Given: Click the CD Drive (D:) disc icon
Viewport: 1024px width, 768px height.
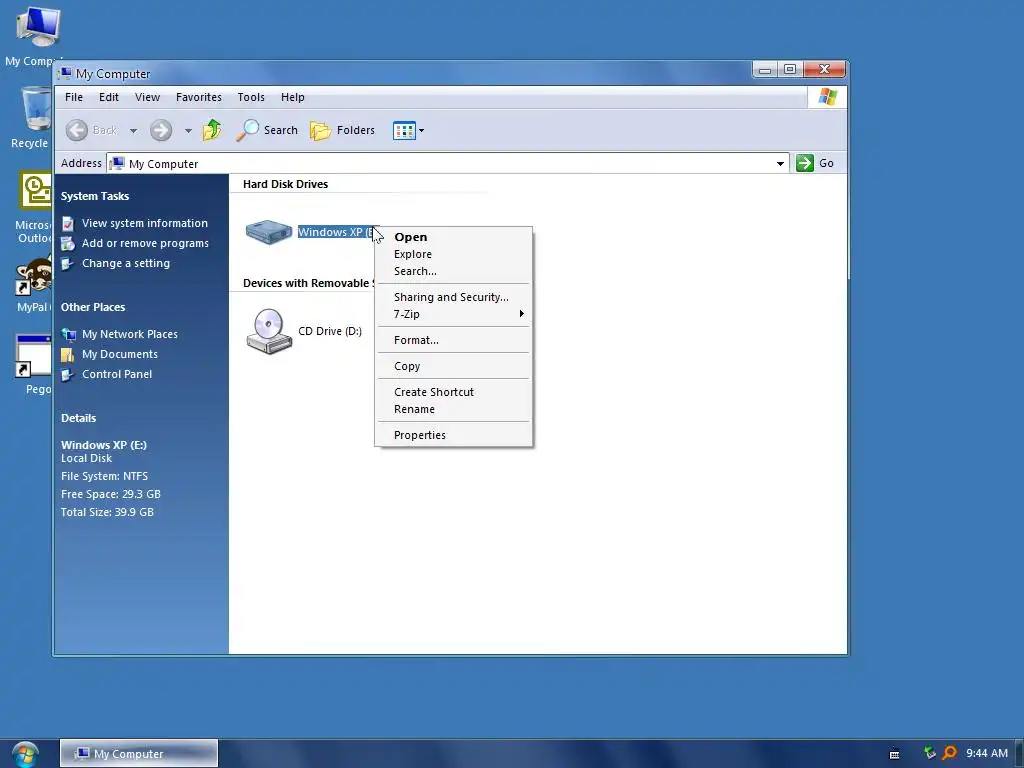Looking at the screenshot, I should pyautogui.click(x=268, y=331).
